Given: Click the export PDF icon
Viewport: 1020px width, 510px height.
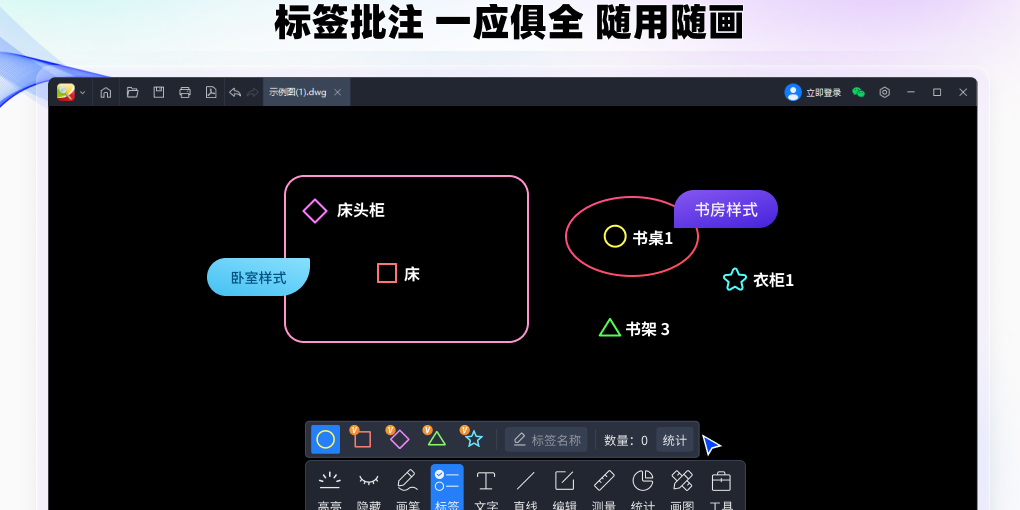Looking at the screenshot, I should coord(211,92).
